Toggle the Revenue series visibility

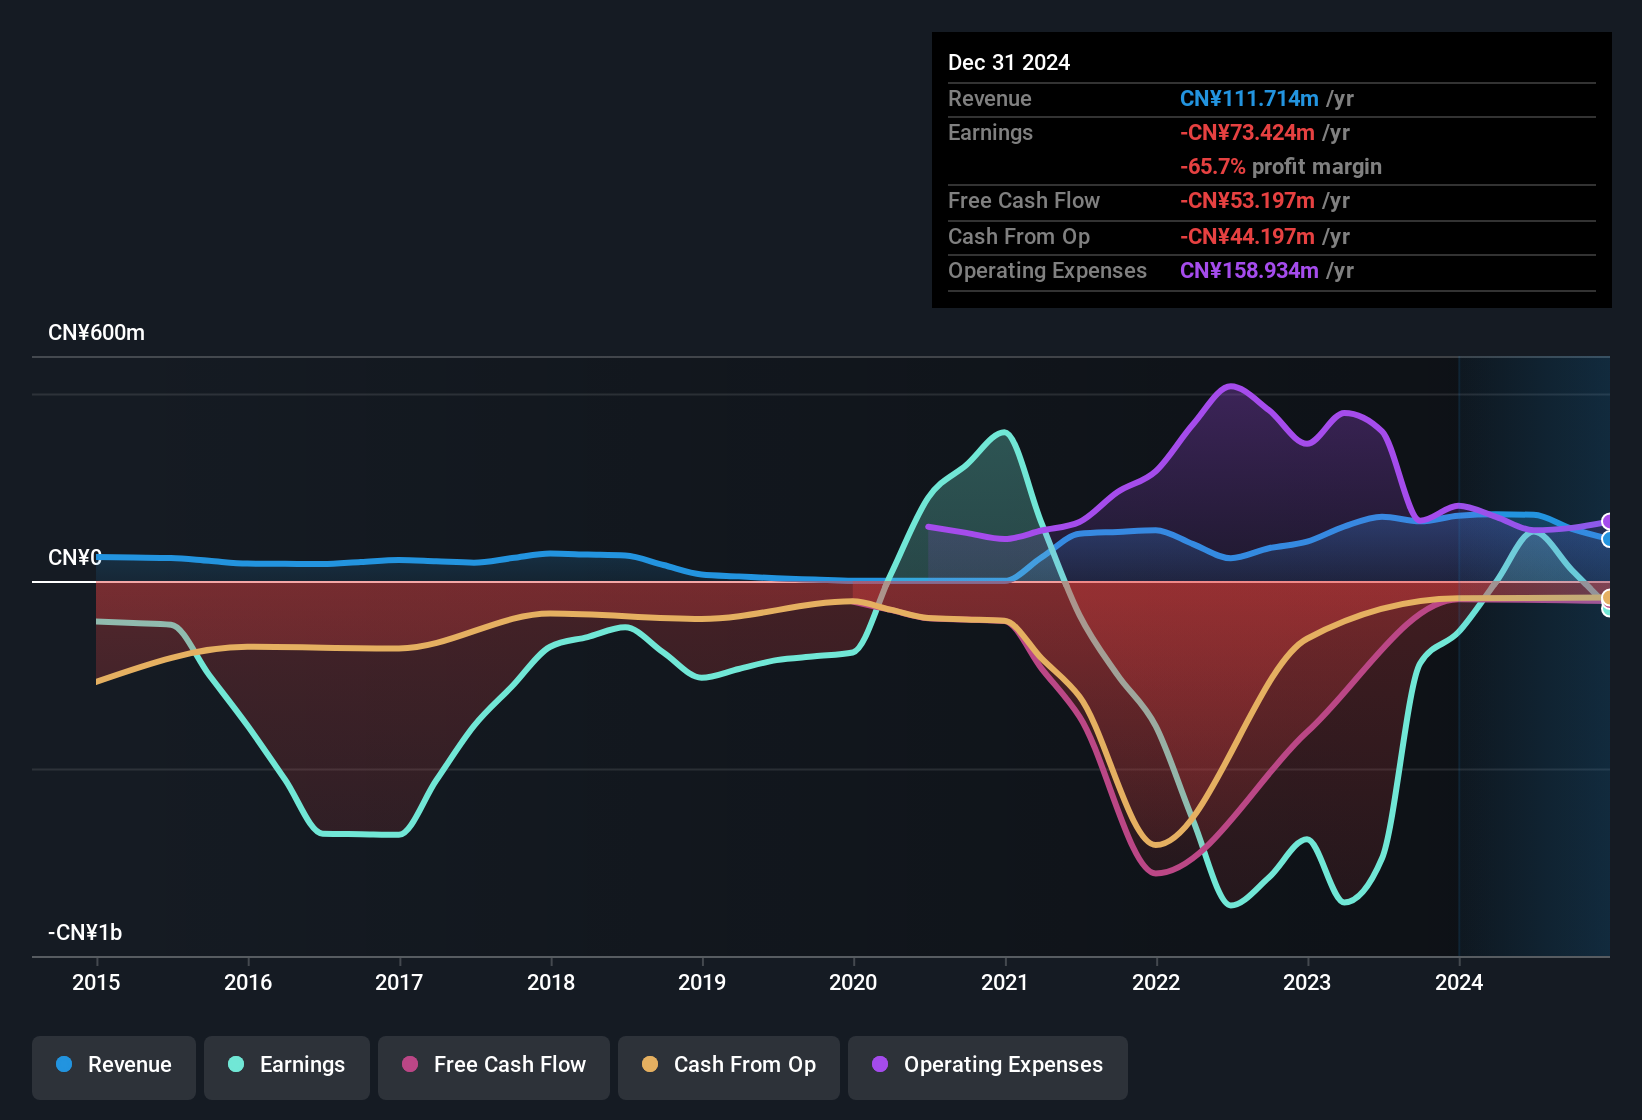[x=113, y=1065]
